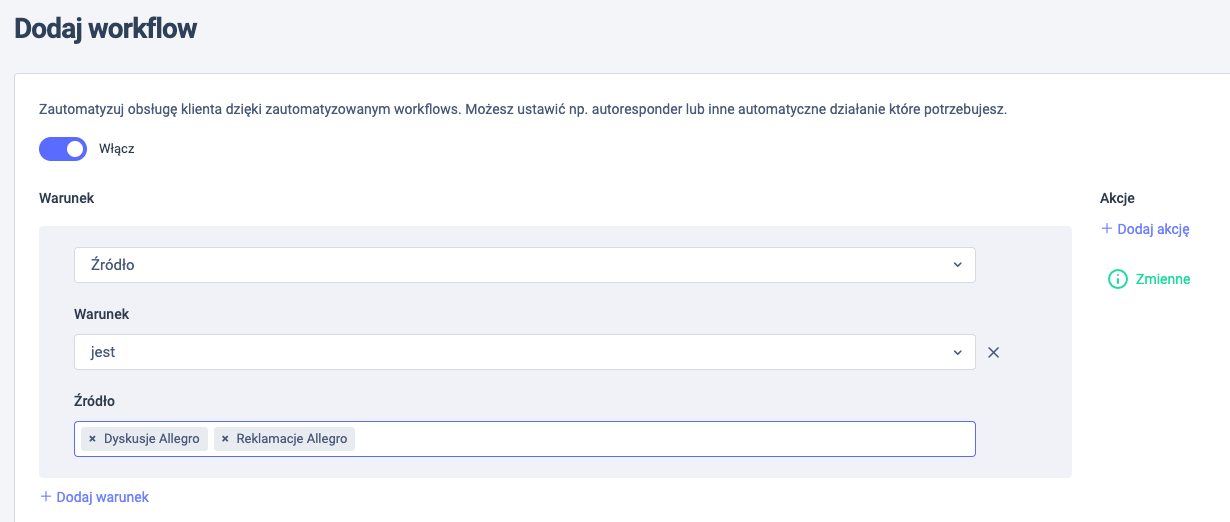This screenshot has height=522, width=1230.
Task: Remove the Reklamacje Allegro tag via its x
Action: tap(225, 439)
